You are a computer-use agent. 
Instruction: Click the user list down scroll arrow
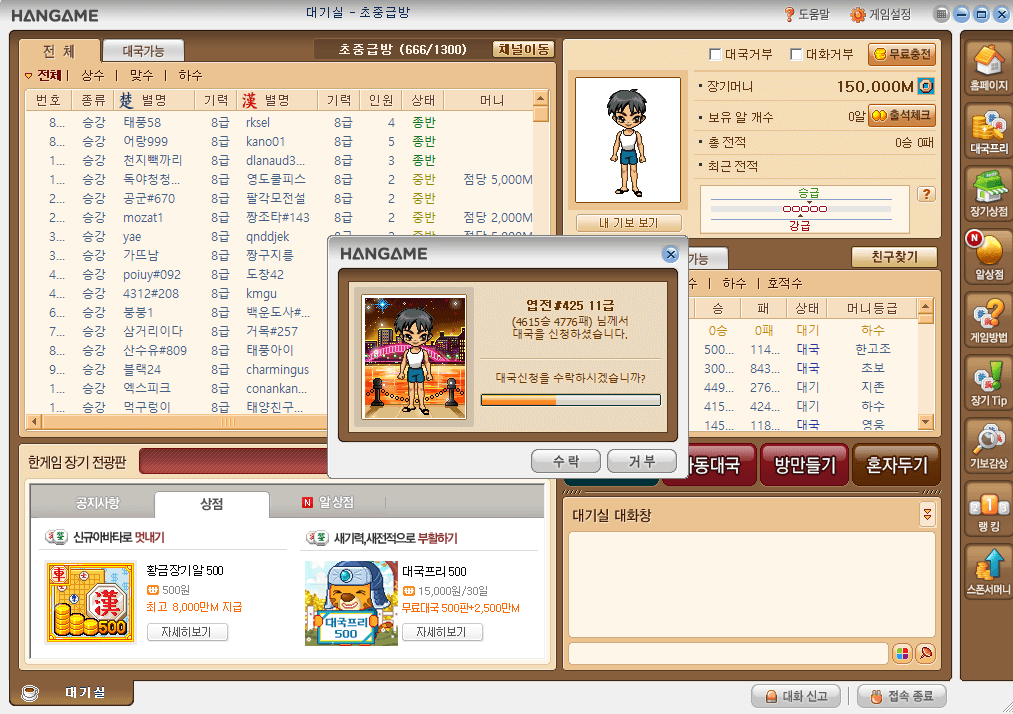(926, 421)
